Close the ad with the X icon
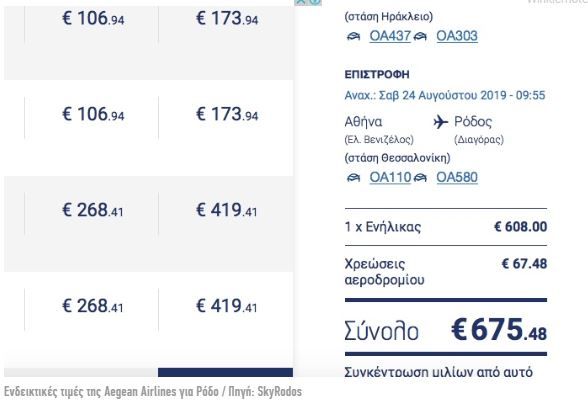Viewport: 588px width, 412px height. click(x=300, y=2)
